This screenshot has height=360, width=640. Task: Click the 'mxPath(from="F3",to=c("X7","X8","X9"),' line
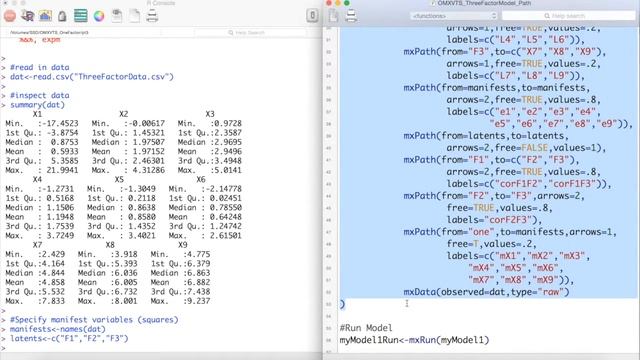click(505, 52)
